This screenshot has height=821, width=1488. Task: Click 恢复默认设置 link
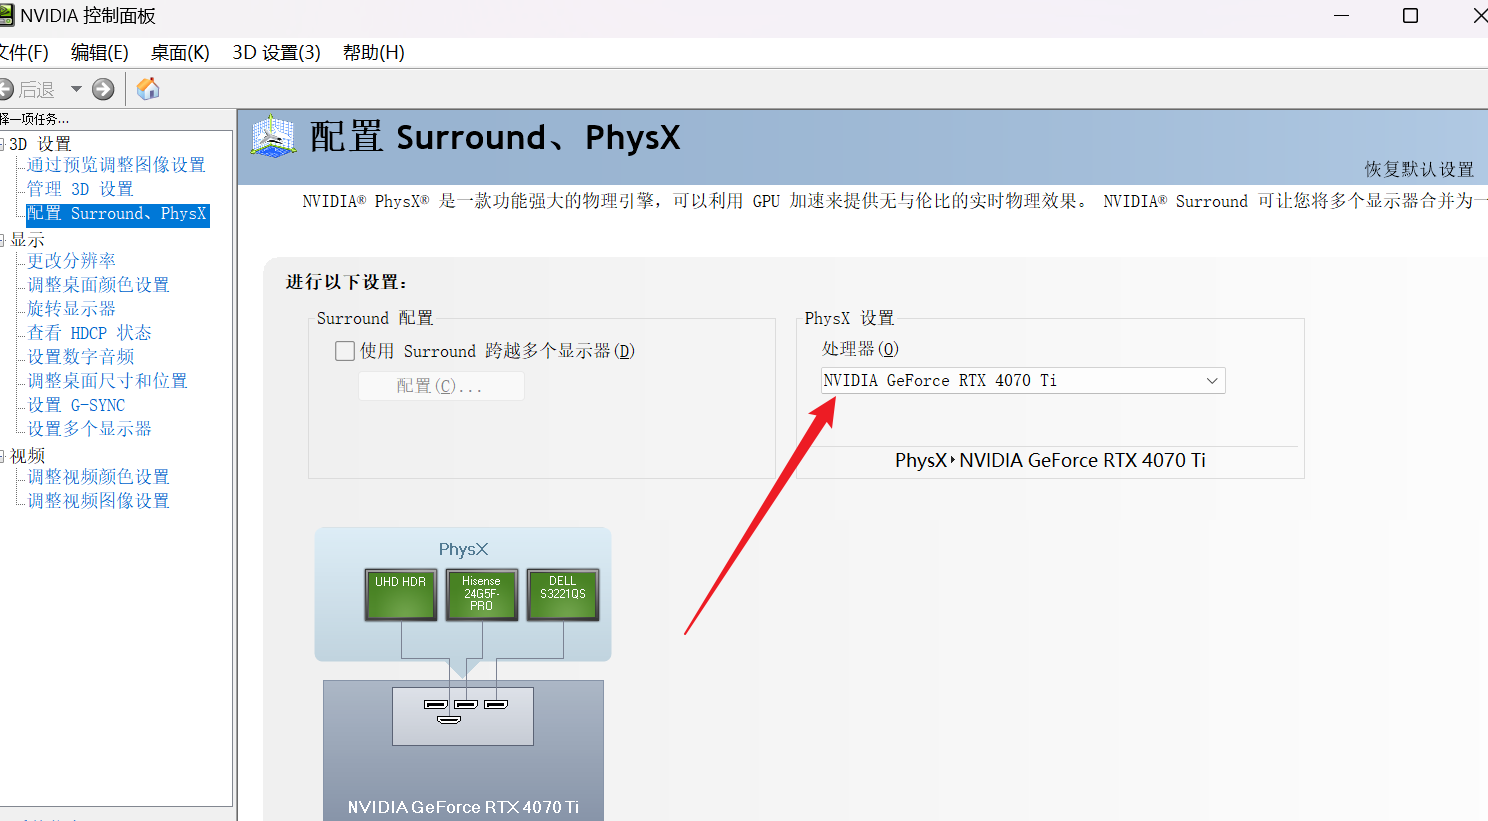coord(1419,169)
